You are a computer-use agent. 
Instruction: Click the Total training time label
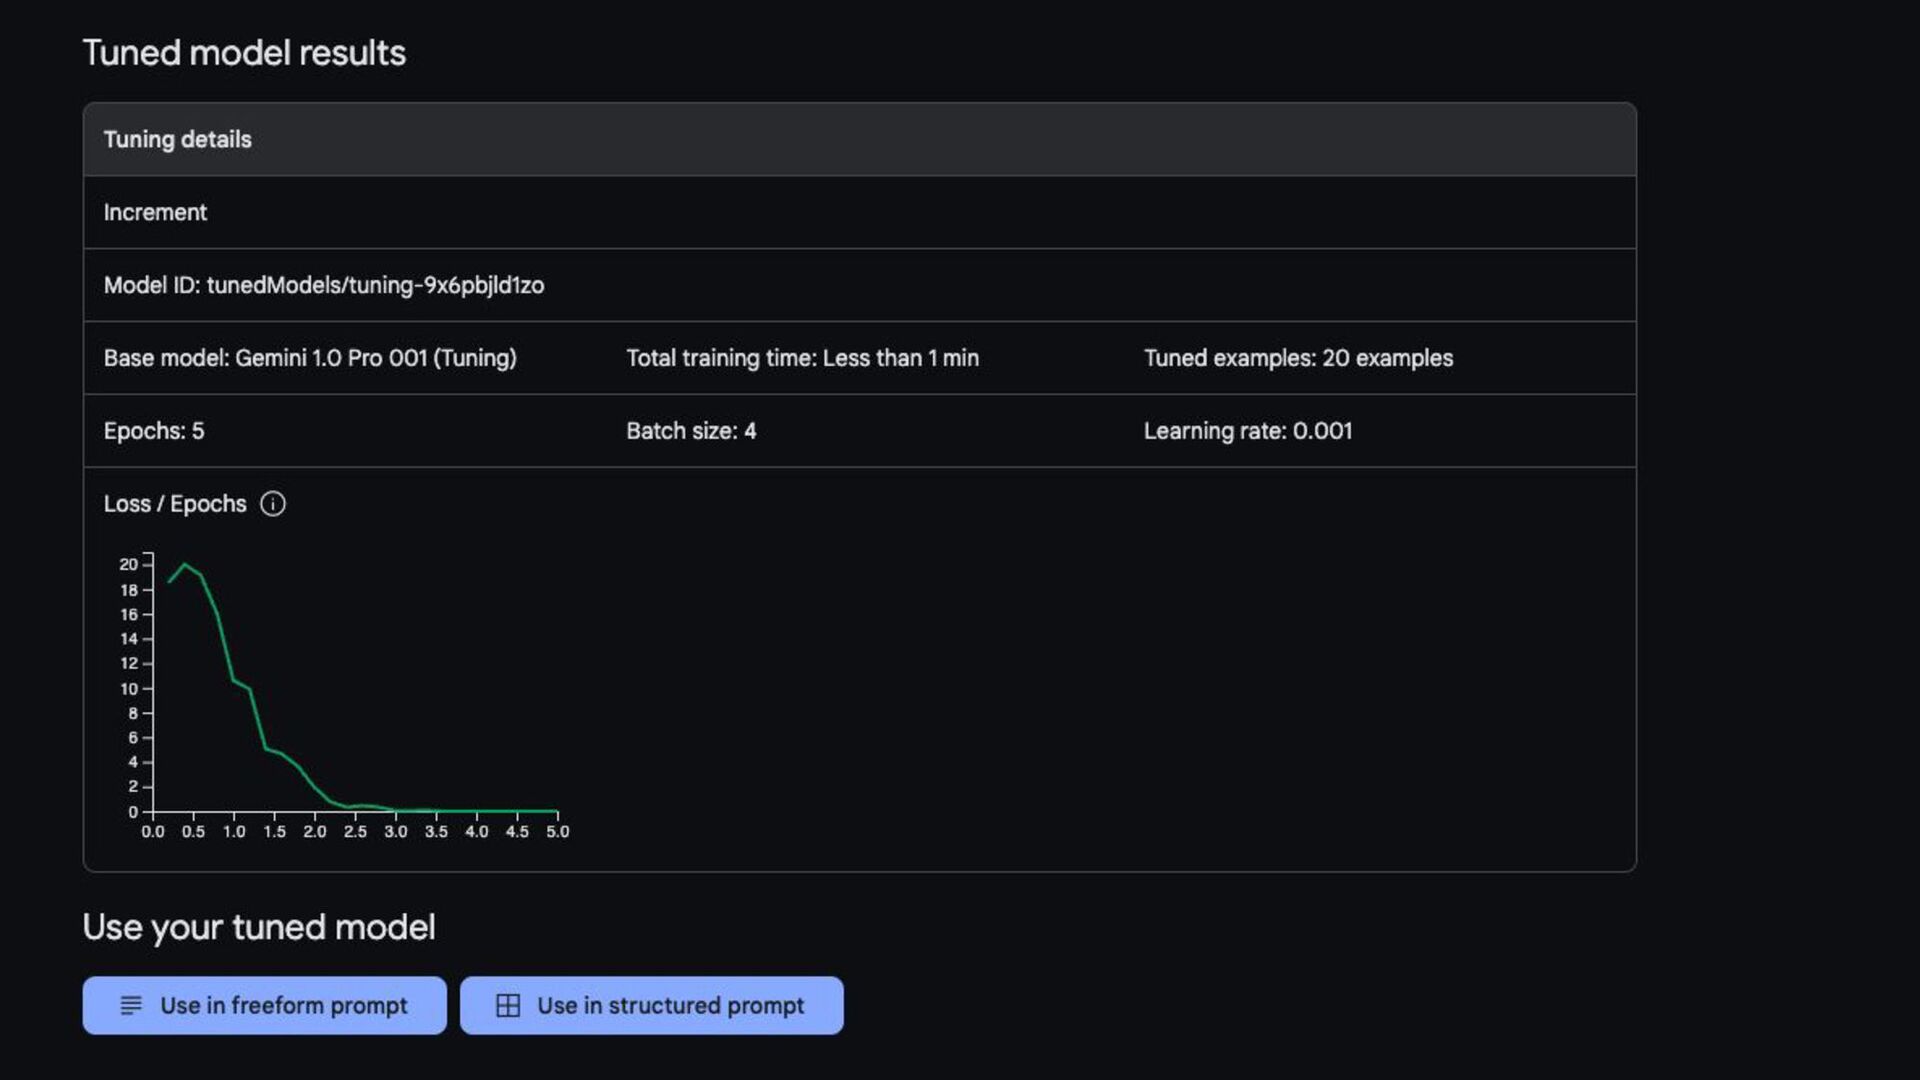click(x=802, y=359)
